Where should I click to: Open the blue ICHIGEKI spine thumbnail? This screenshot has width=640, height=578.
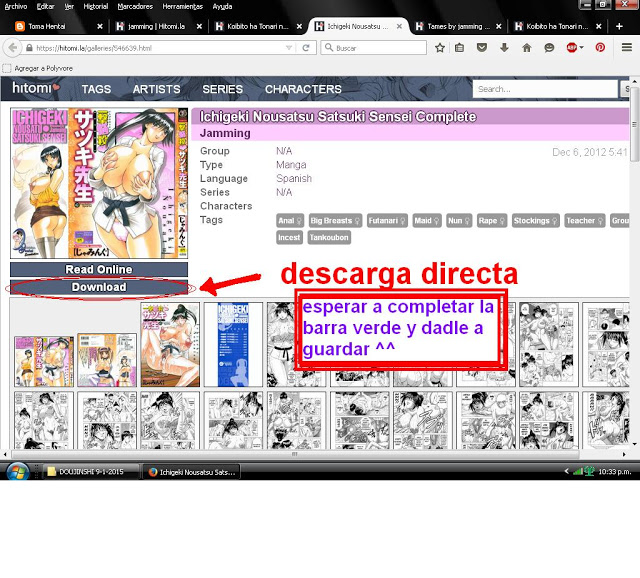[233, 345]
